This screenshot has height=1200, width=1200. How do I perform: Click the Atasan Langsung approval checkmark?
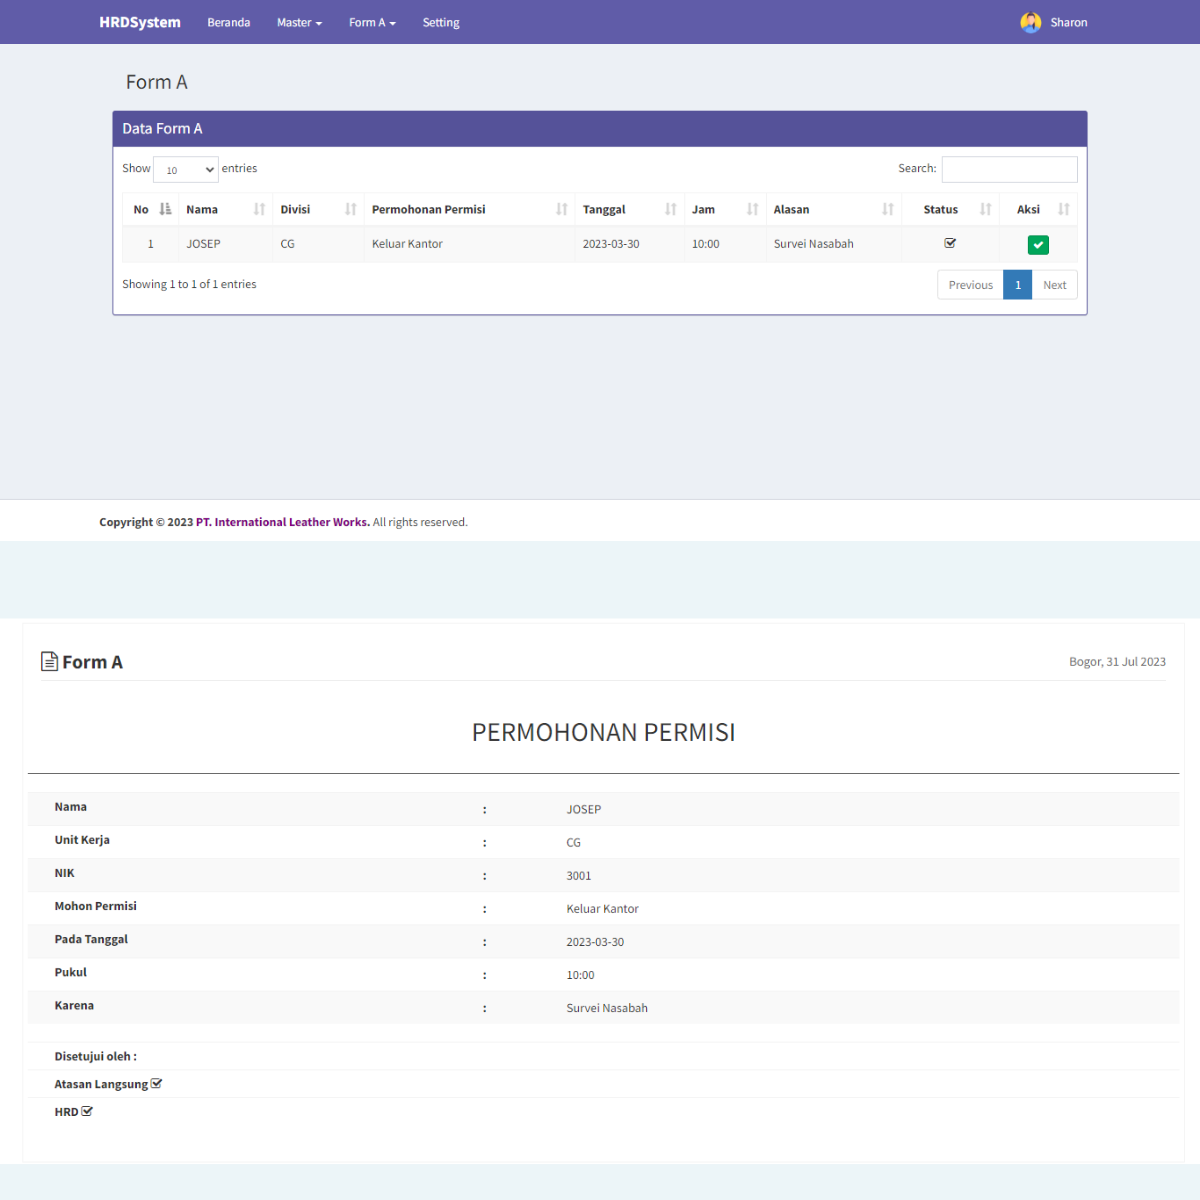(156, 1083)
